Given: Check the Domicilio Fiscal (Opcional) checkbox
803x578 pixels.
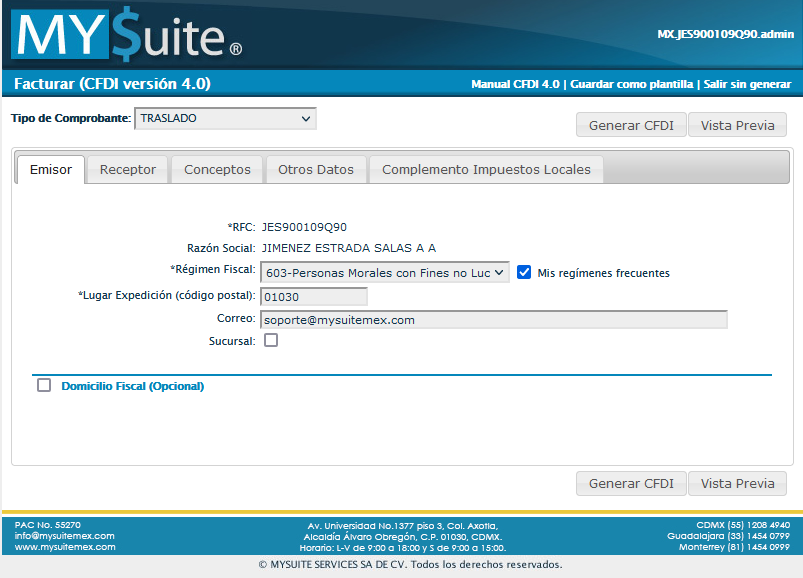Looking at the screenshot, I should pos(44,386).
